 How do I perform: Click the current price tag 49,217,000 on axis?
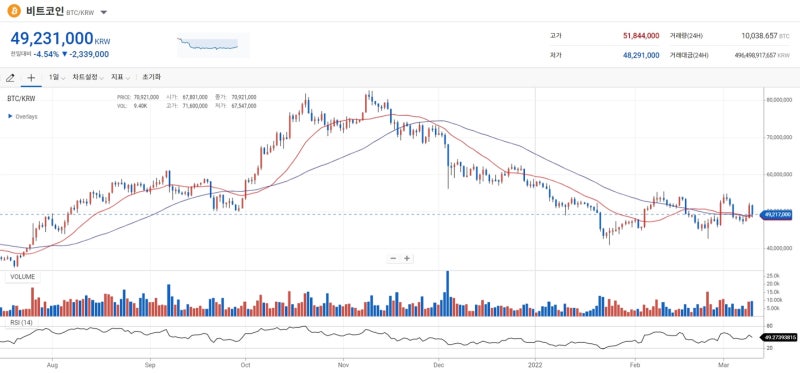[777, 215]
